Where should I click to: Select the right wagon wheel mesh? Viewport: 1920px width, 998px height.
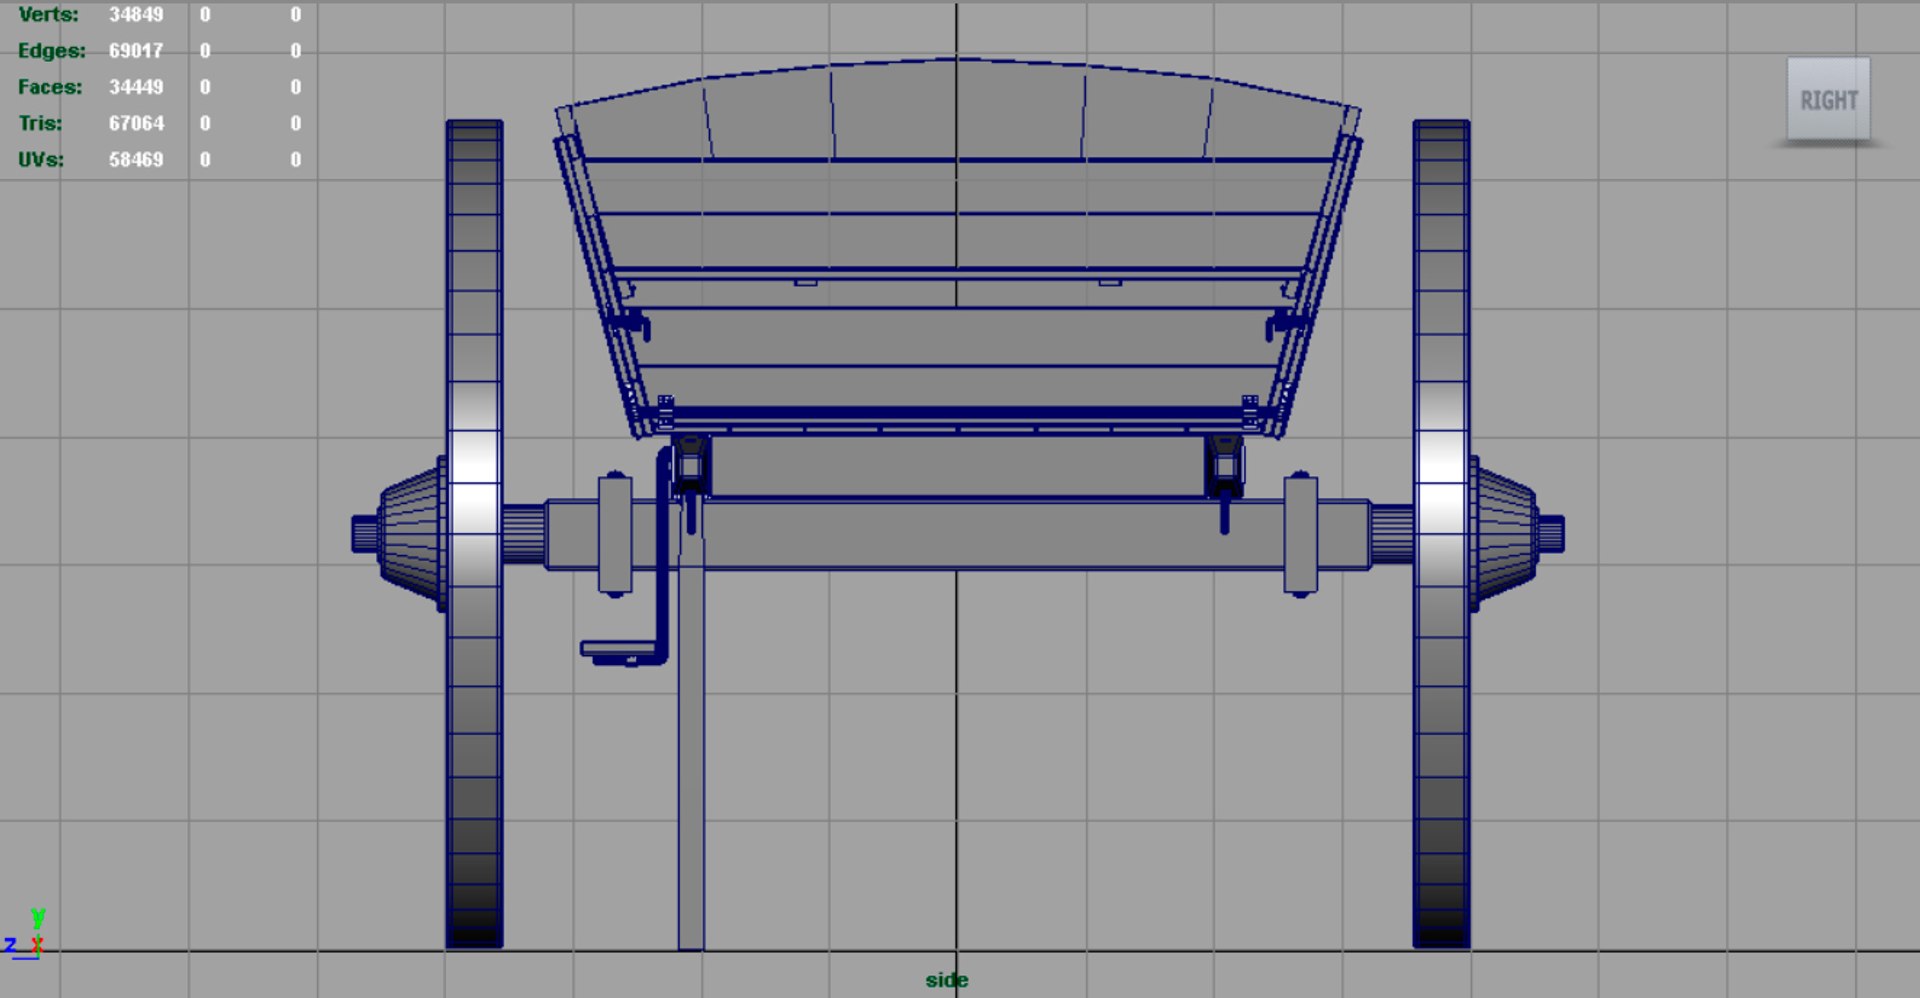(x=1441, y=534)
